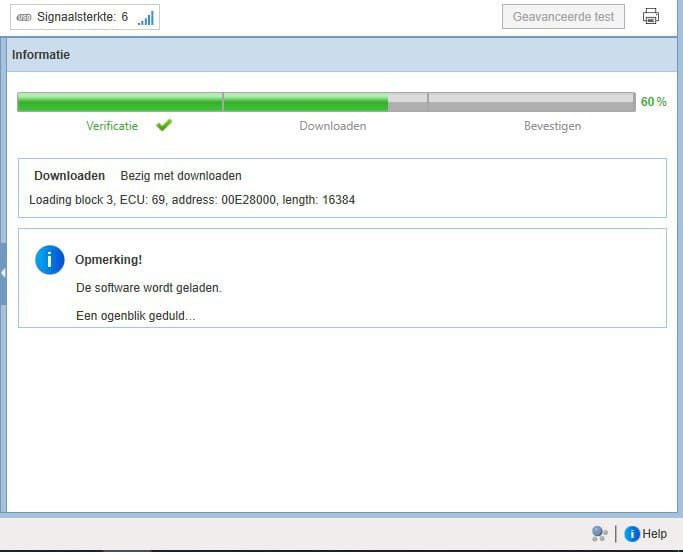
Task: Click the printer icon in the toolbar
Action: pyautogui.click(x=651, y=16)
